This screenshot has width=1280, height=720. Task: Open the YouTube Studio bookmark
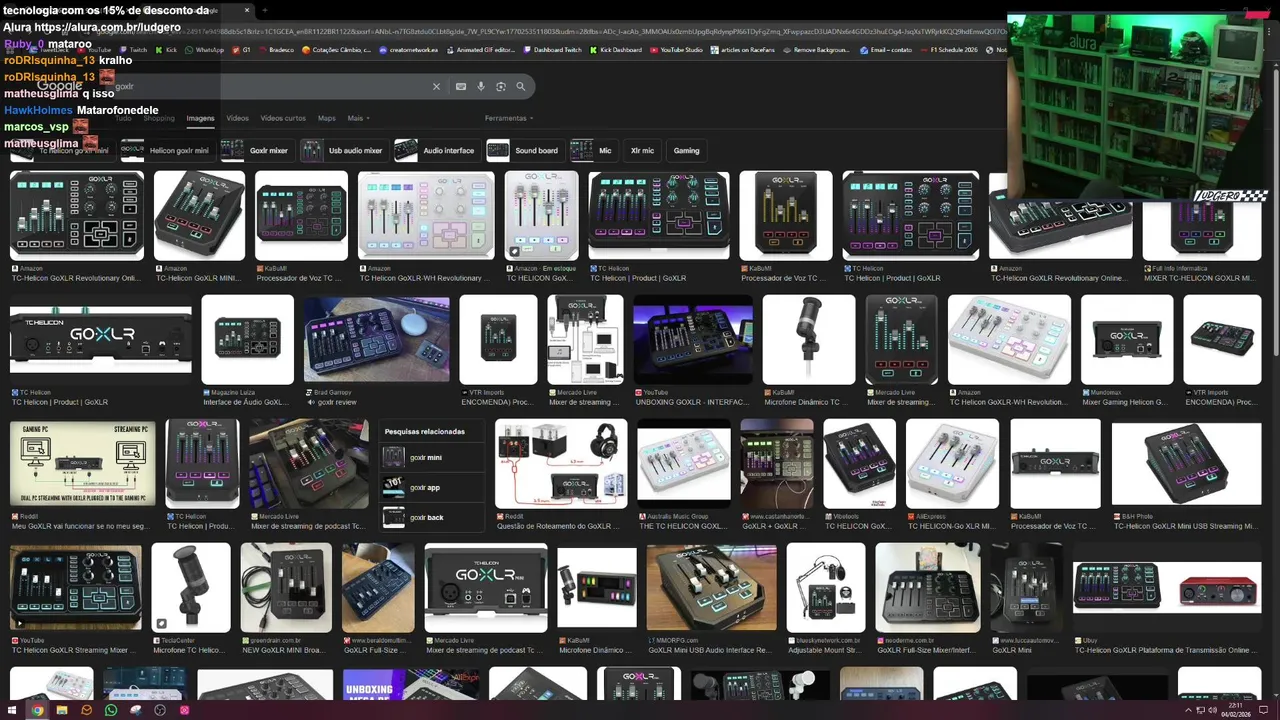pyautogui.click(x=676, y=50)
